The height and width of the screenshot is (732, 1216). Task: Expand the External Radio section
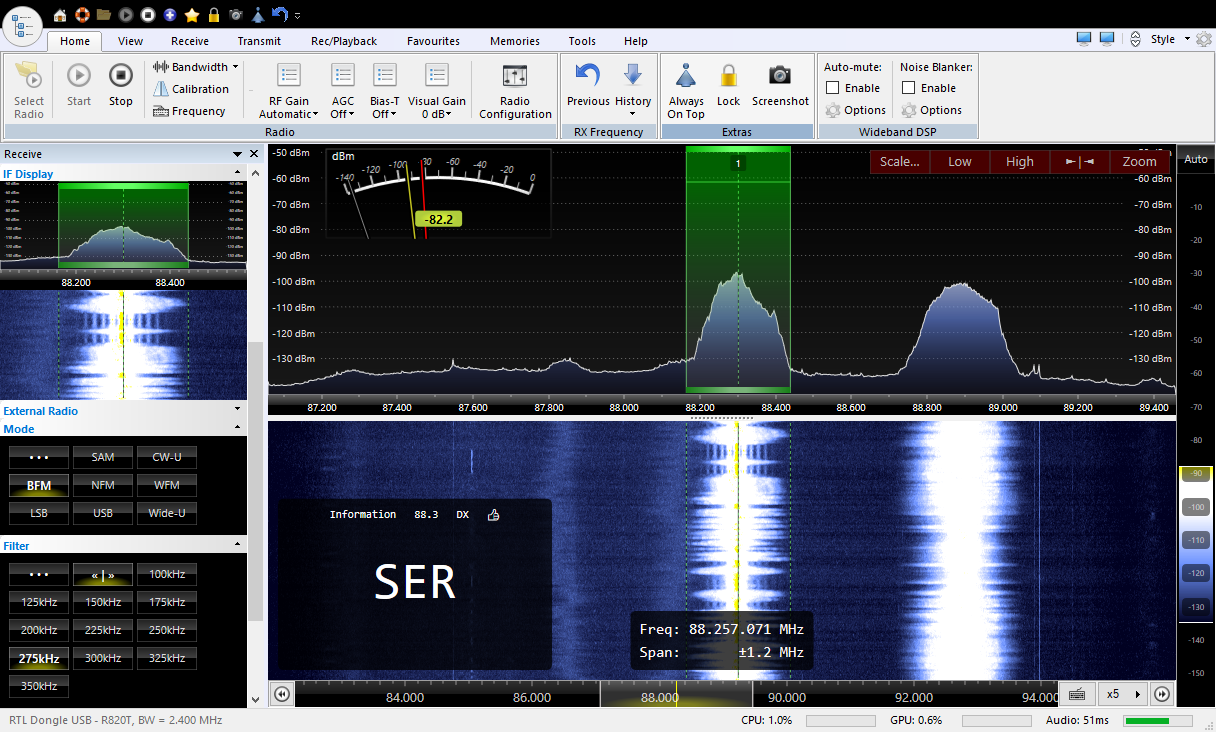click(237, 408)
